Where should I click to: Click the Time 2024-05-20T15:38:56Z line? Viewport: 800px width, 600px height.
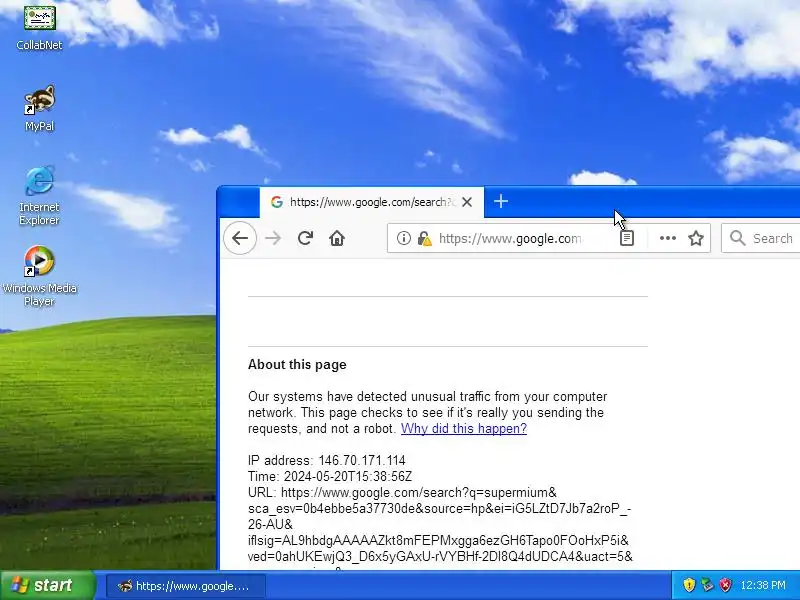(x=330, y=476)
